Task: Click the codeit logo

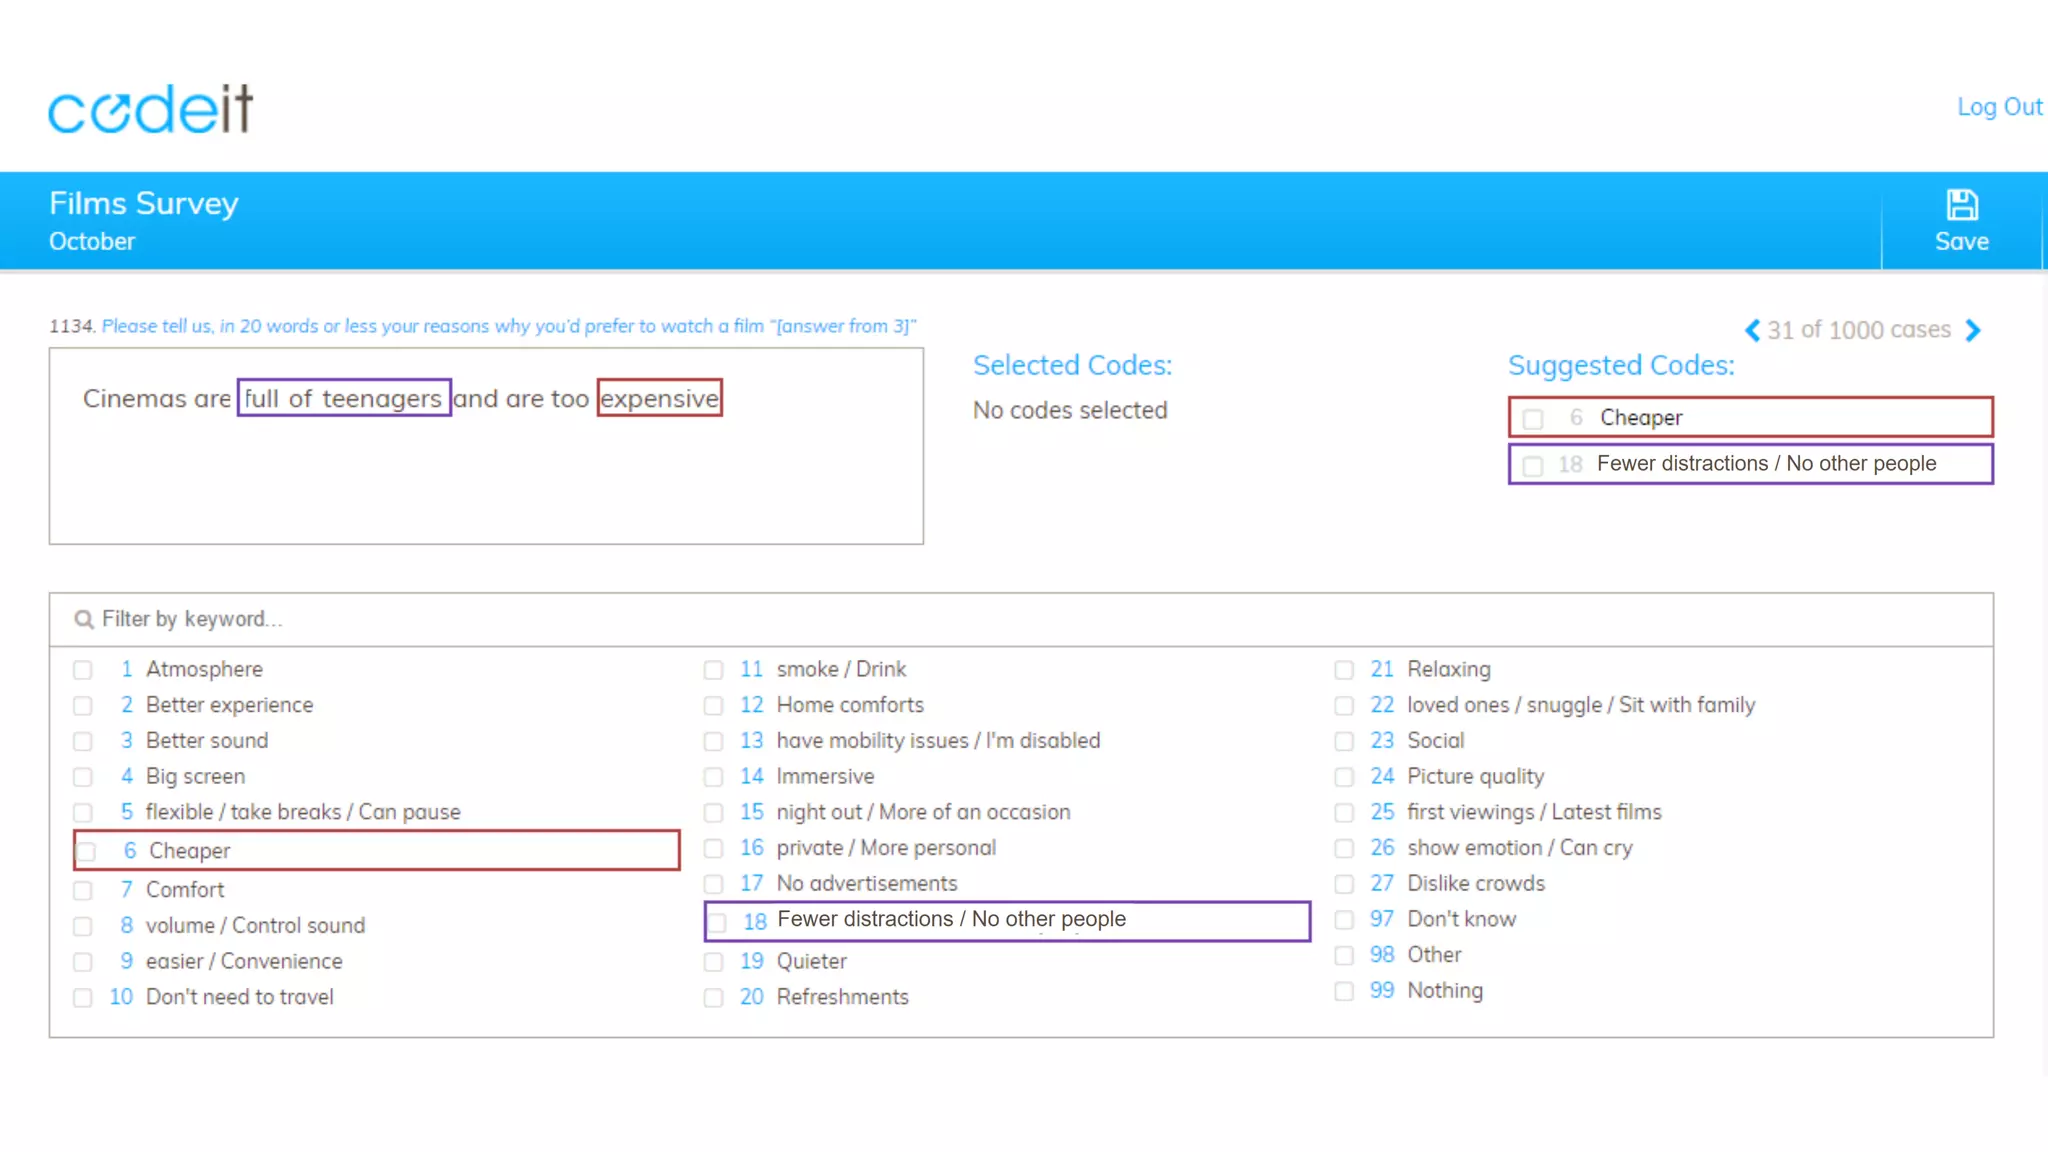Action: tap(151, 109)
